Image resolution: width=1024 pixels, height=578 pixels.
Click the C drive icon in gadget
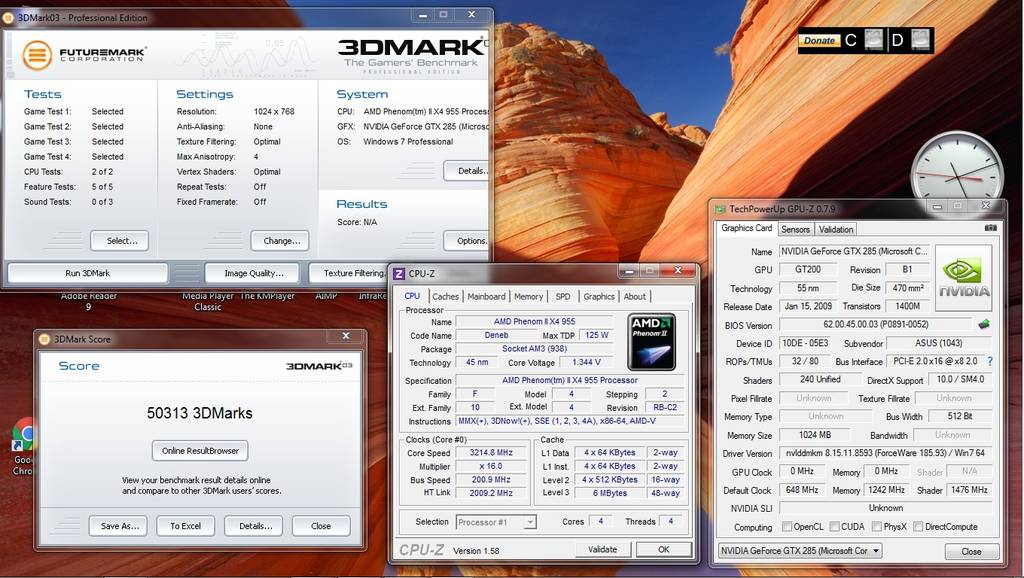click(x=874, y=40)
